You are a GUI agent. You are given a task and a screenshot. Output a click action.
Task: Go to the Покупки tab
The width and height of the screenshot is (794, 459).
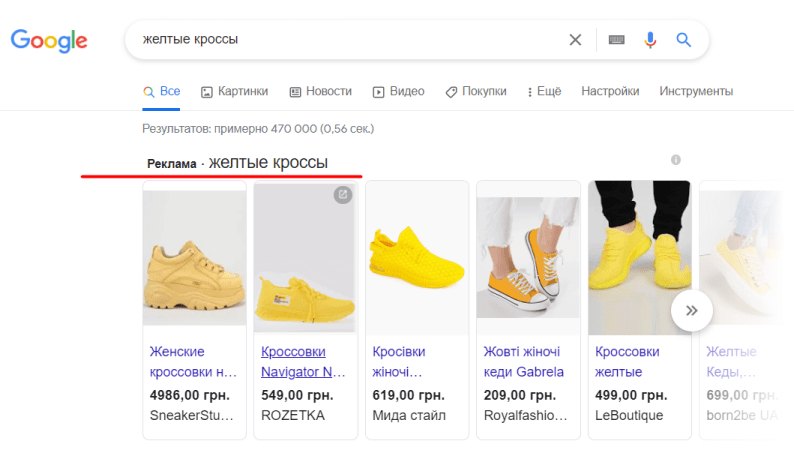(476, 91)
